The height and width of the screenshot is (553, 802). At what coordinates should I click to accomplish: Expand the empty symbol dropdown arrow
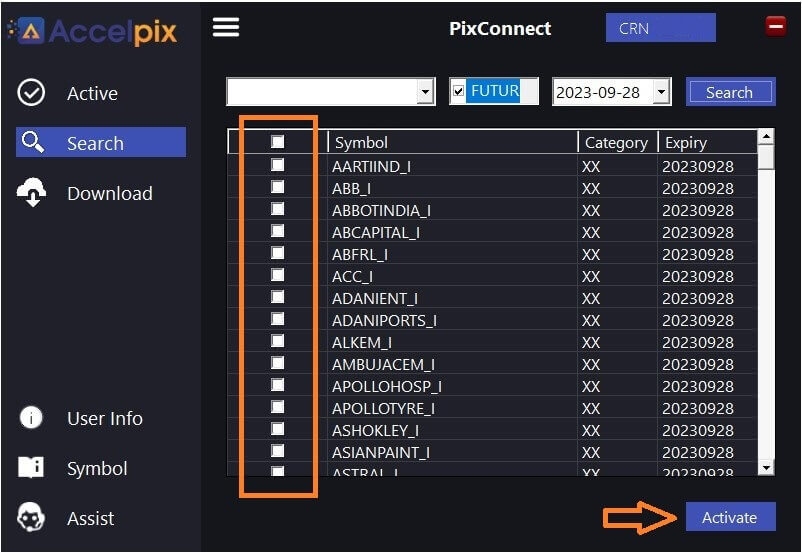tap(425, 92)
